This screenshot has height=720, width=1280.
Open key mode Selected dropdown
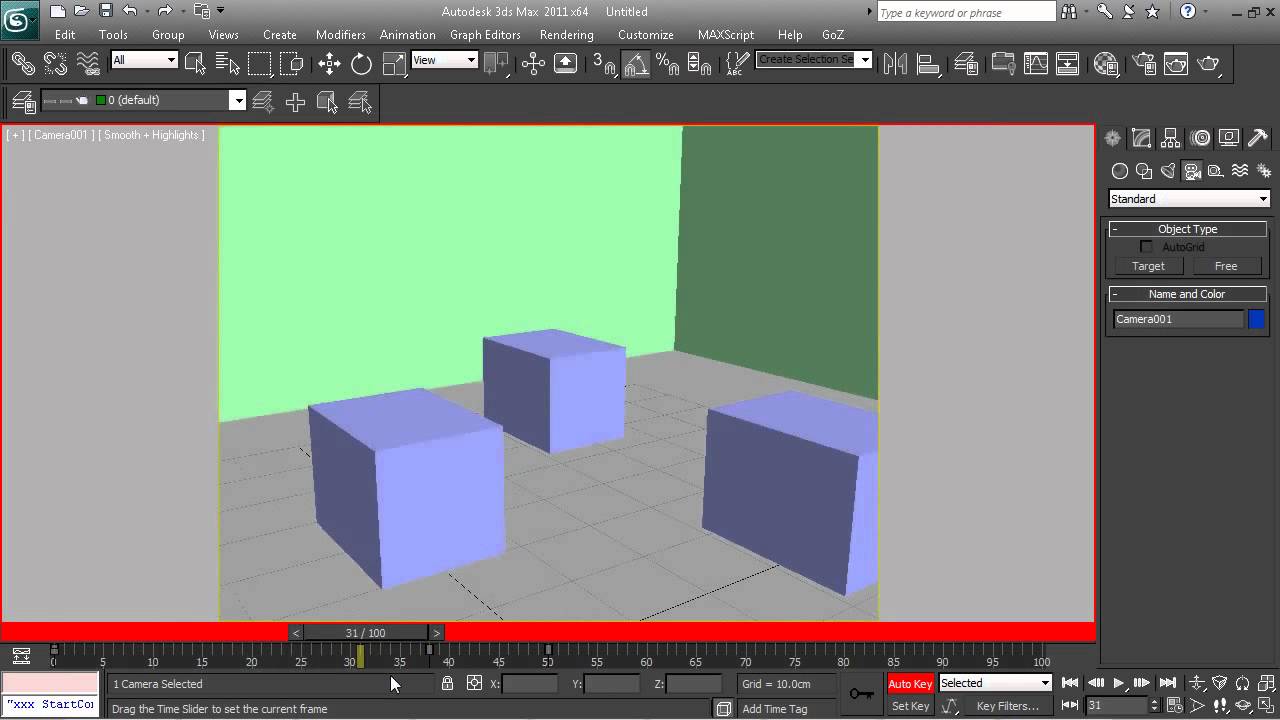[x=995, y=683]
